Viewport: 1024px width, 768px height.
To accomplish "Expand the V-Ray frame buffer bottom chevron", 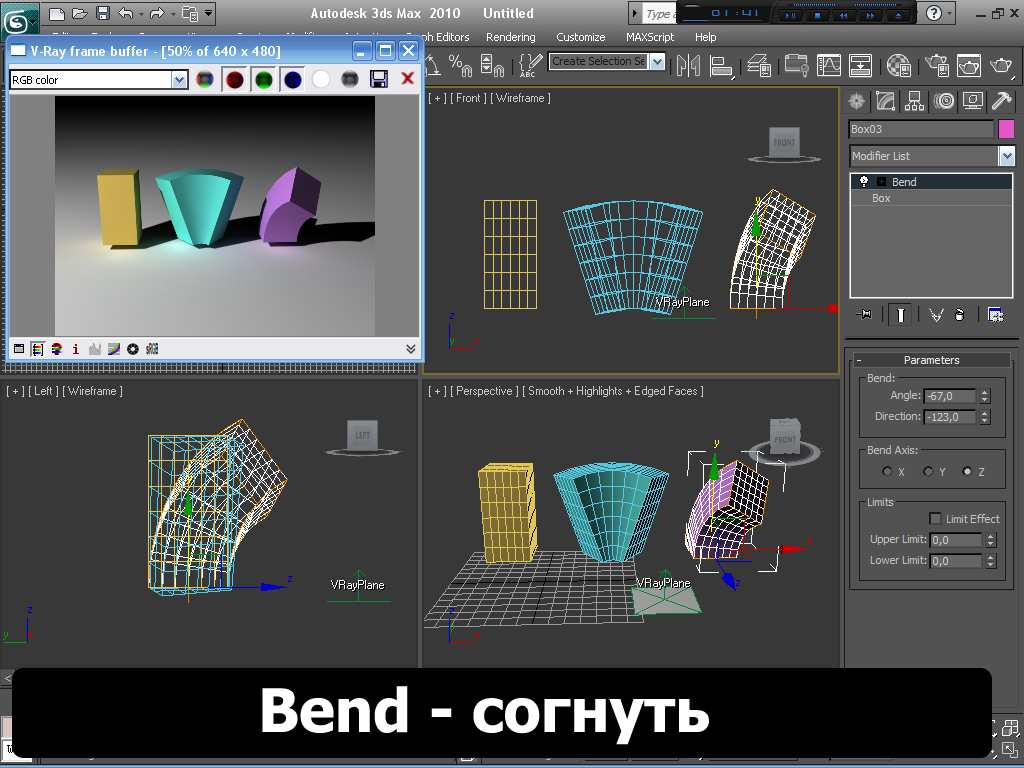I will pos(411,349).
